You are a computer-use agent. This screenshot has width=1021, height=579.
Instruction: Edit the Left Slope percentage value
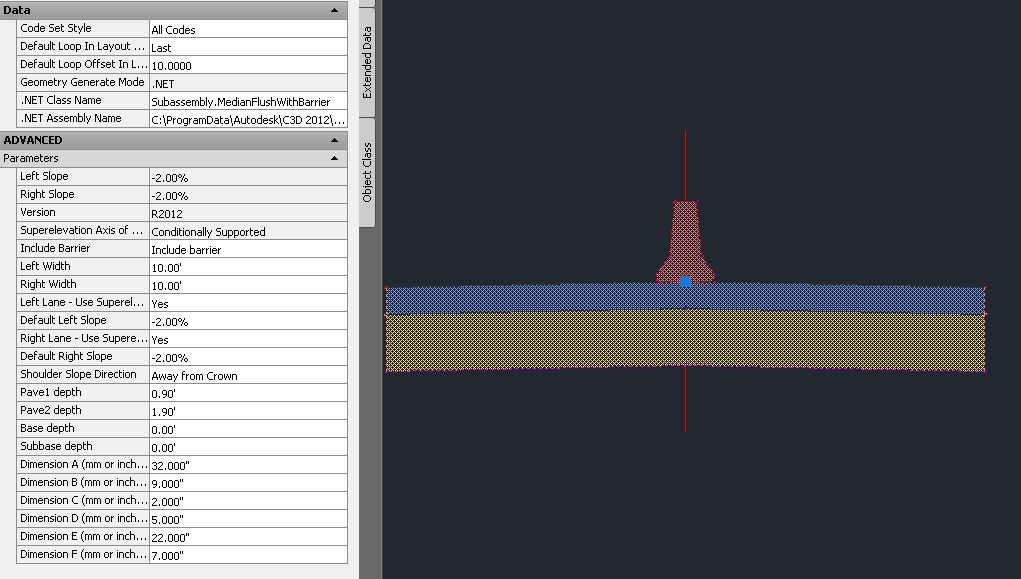coord(247,176)
